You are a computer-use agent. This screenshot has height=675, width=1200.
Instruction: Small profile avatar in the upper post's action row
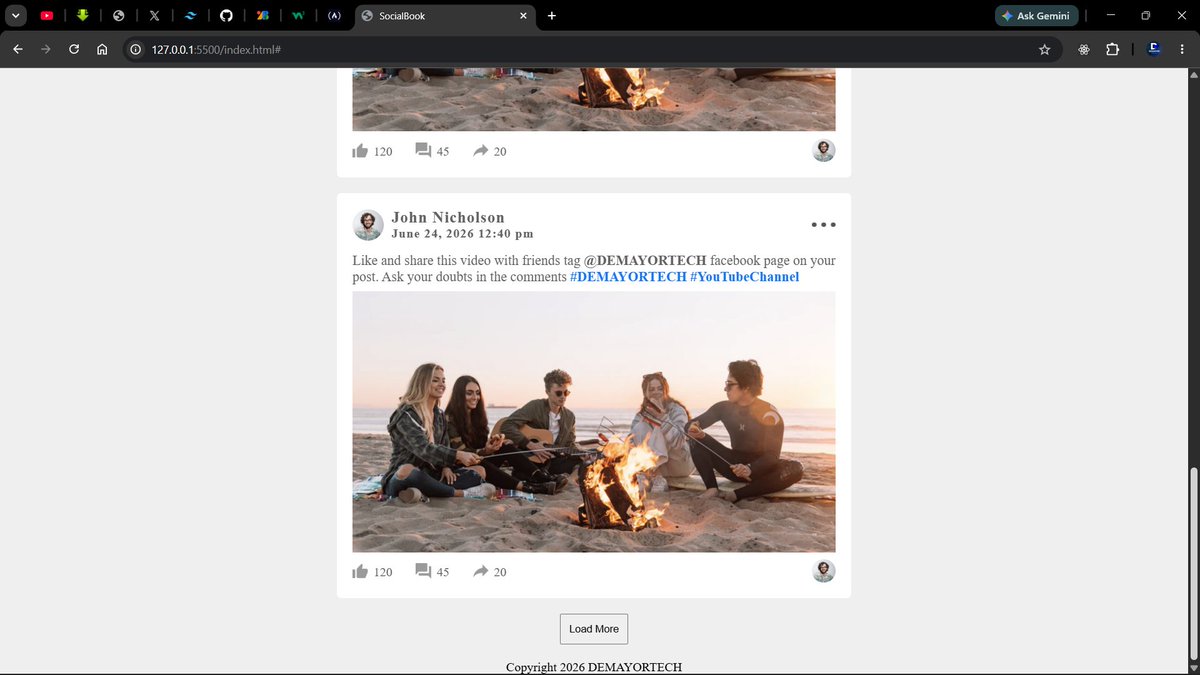(x=824, y=150)
